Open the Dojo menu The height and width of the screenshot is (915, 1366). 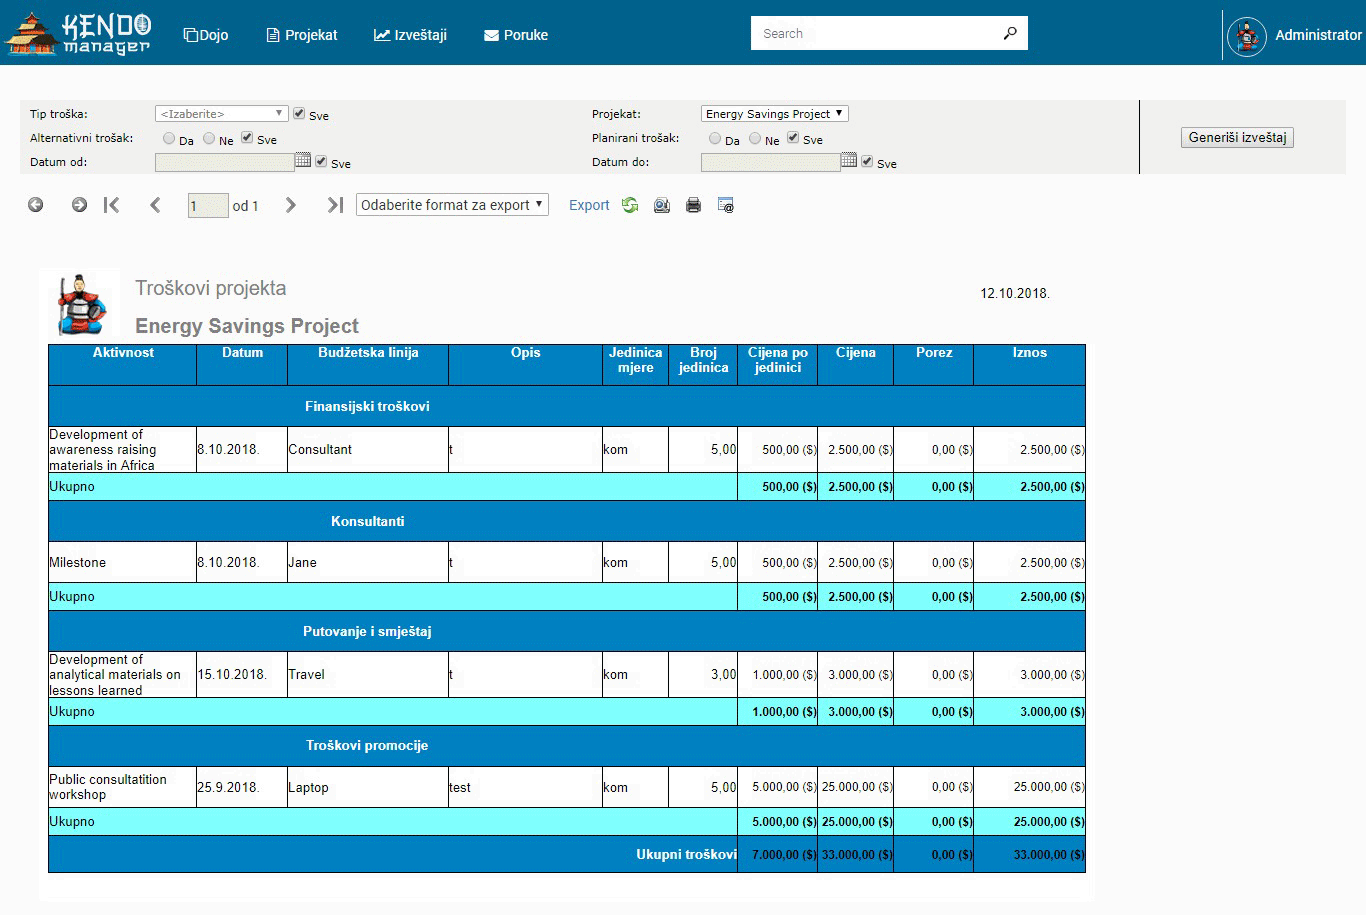[206, 35]
